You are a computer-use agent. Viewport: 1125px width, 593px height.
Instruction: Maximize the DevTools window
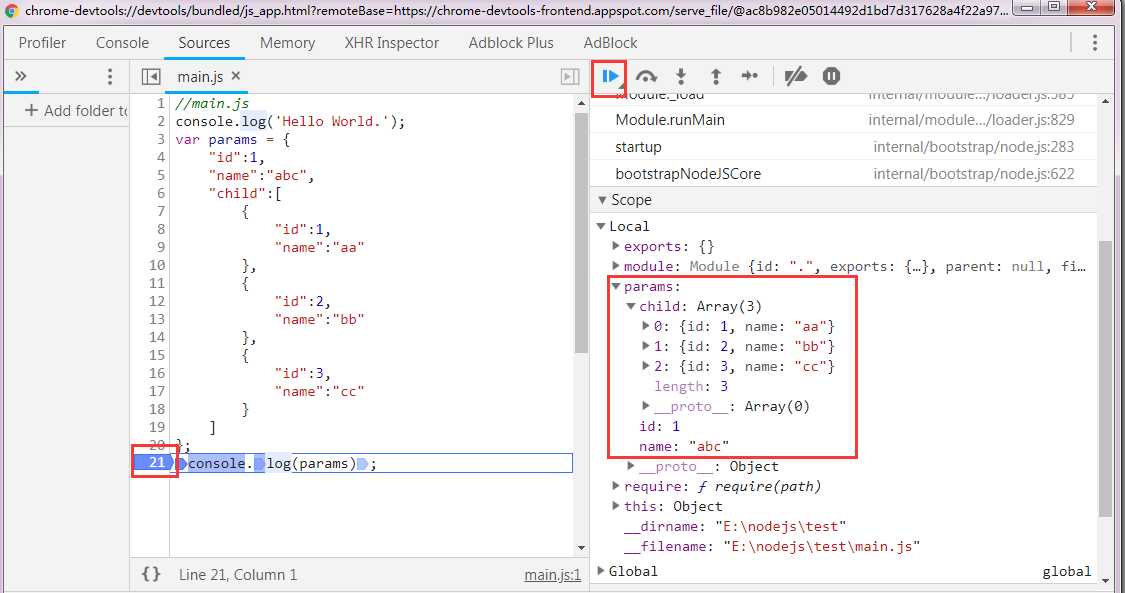tap(1053, 7)
